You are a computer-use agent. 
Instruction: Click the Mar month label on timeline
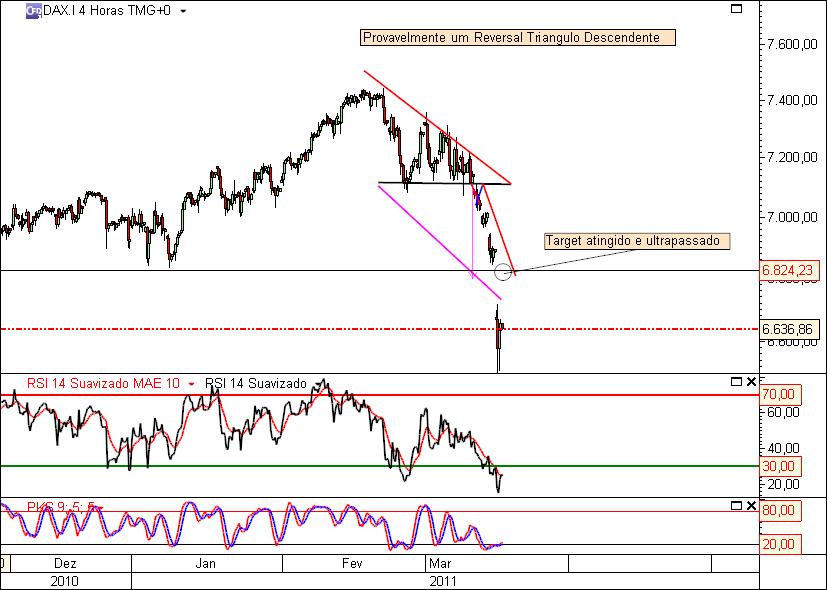tap(440, 563)
